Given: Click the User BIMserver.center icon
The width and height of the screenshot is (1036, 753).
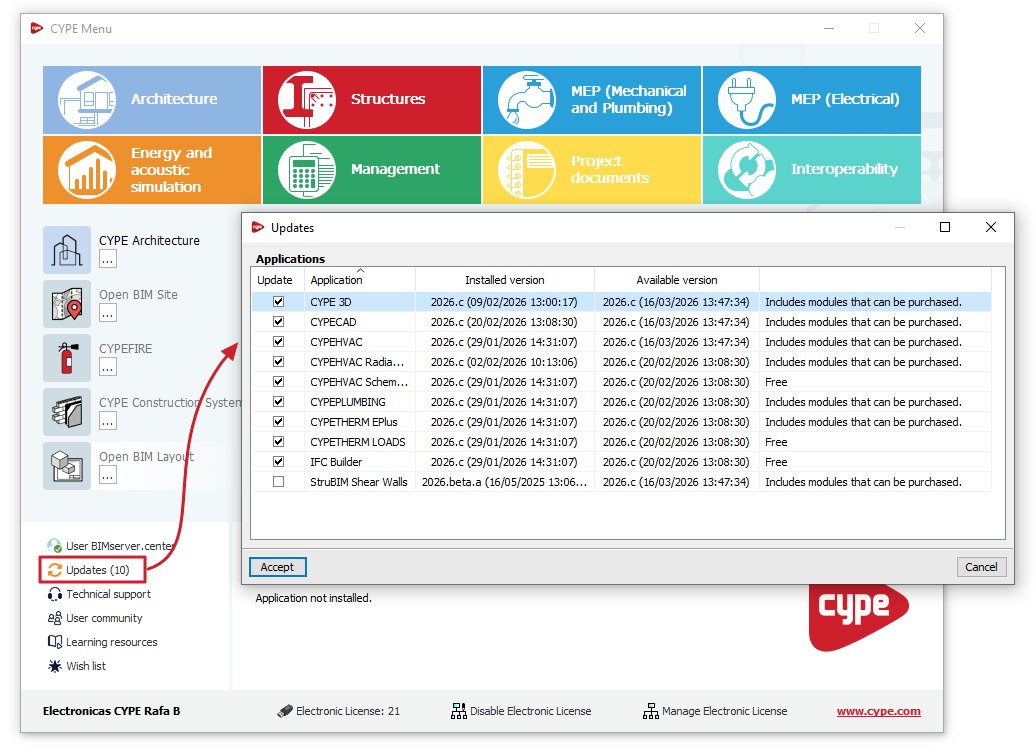Looking at the screenshot, I should point(55,546).
